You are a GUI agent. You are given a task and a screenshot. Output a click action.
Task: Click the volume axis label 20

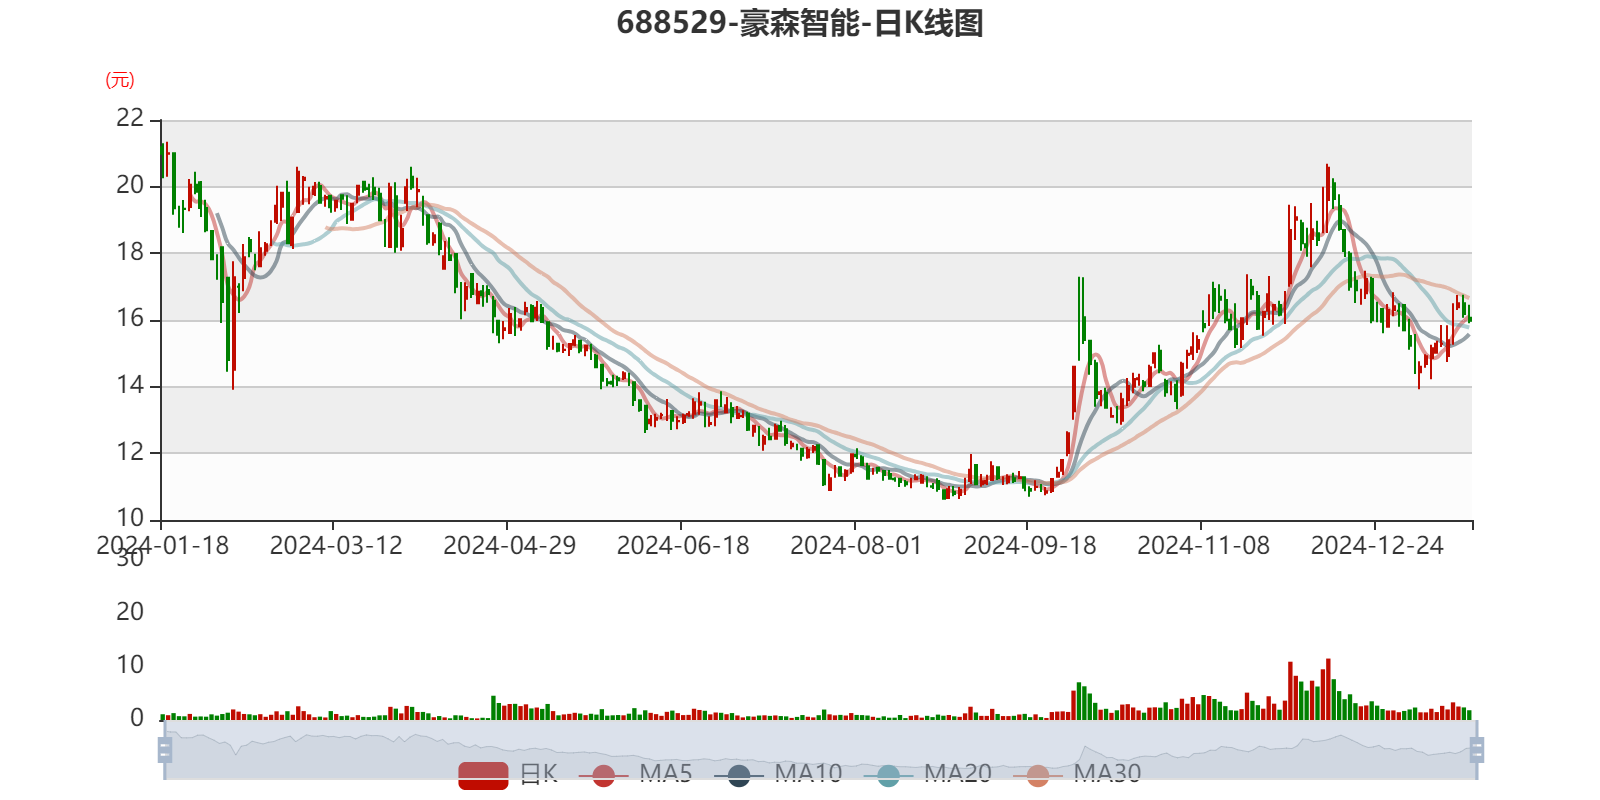[x=130, y=612]
